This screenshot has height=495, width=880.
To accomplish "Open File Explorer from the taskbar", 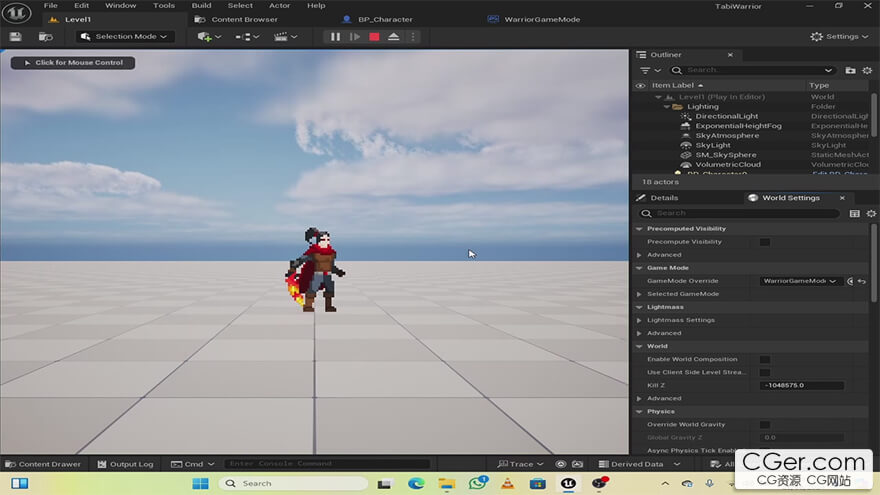I will pos(447,483).
